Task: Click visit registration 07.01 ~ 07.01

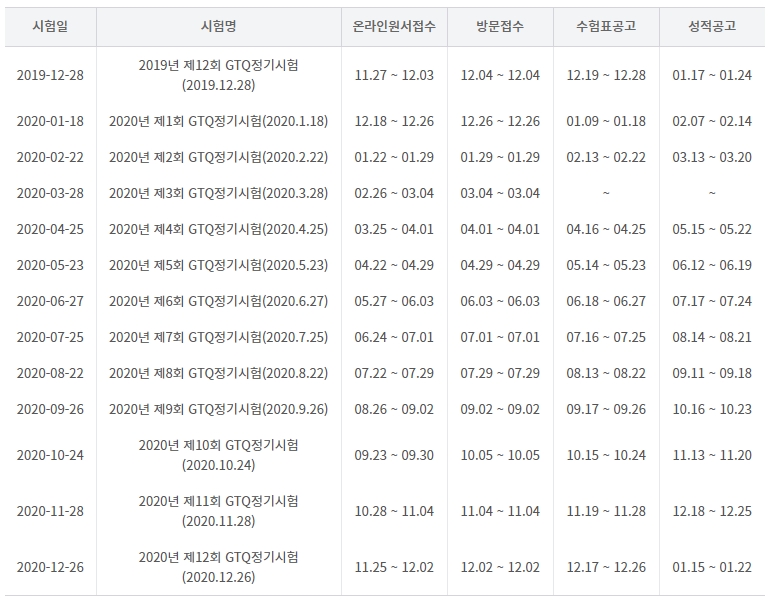Action: click(x=500, y=337)
